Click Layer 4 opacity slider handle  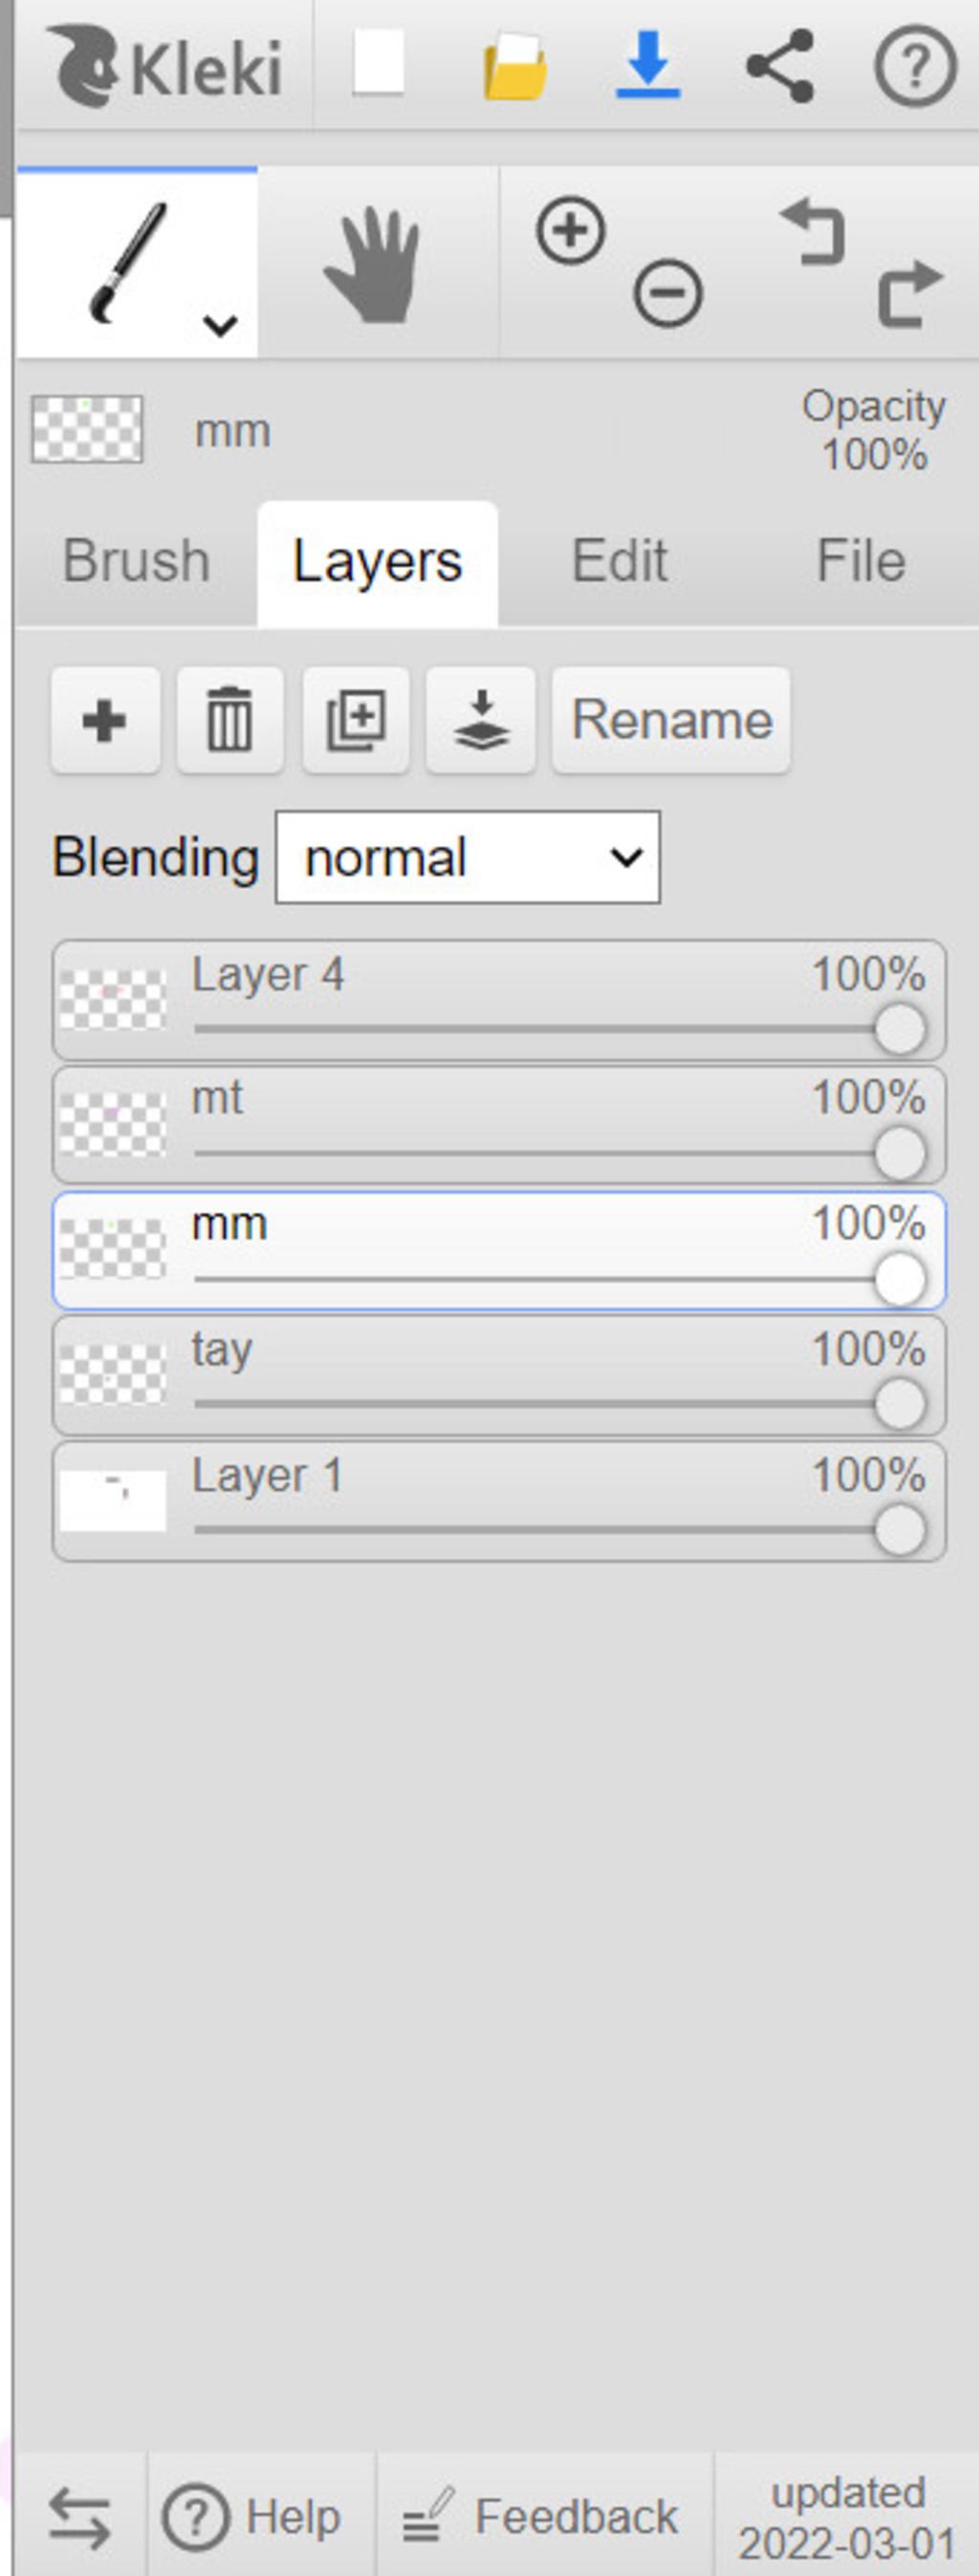tap(900, 1029)
